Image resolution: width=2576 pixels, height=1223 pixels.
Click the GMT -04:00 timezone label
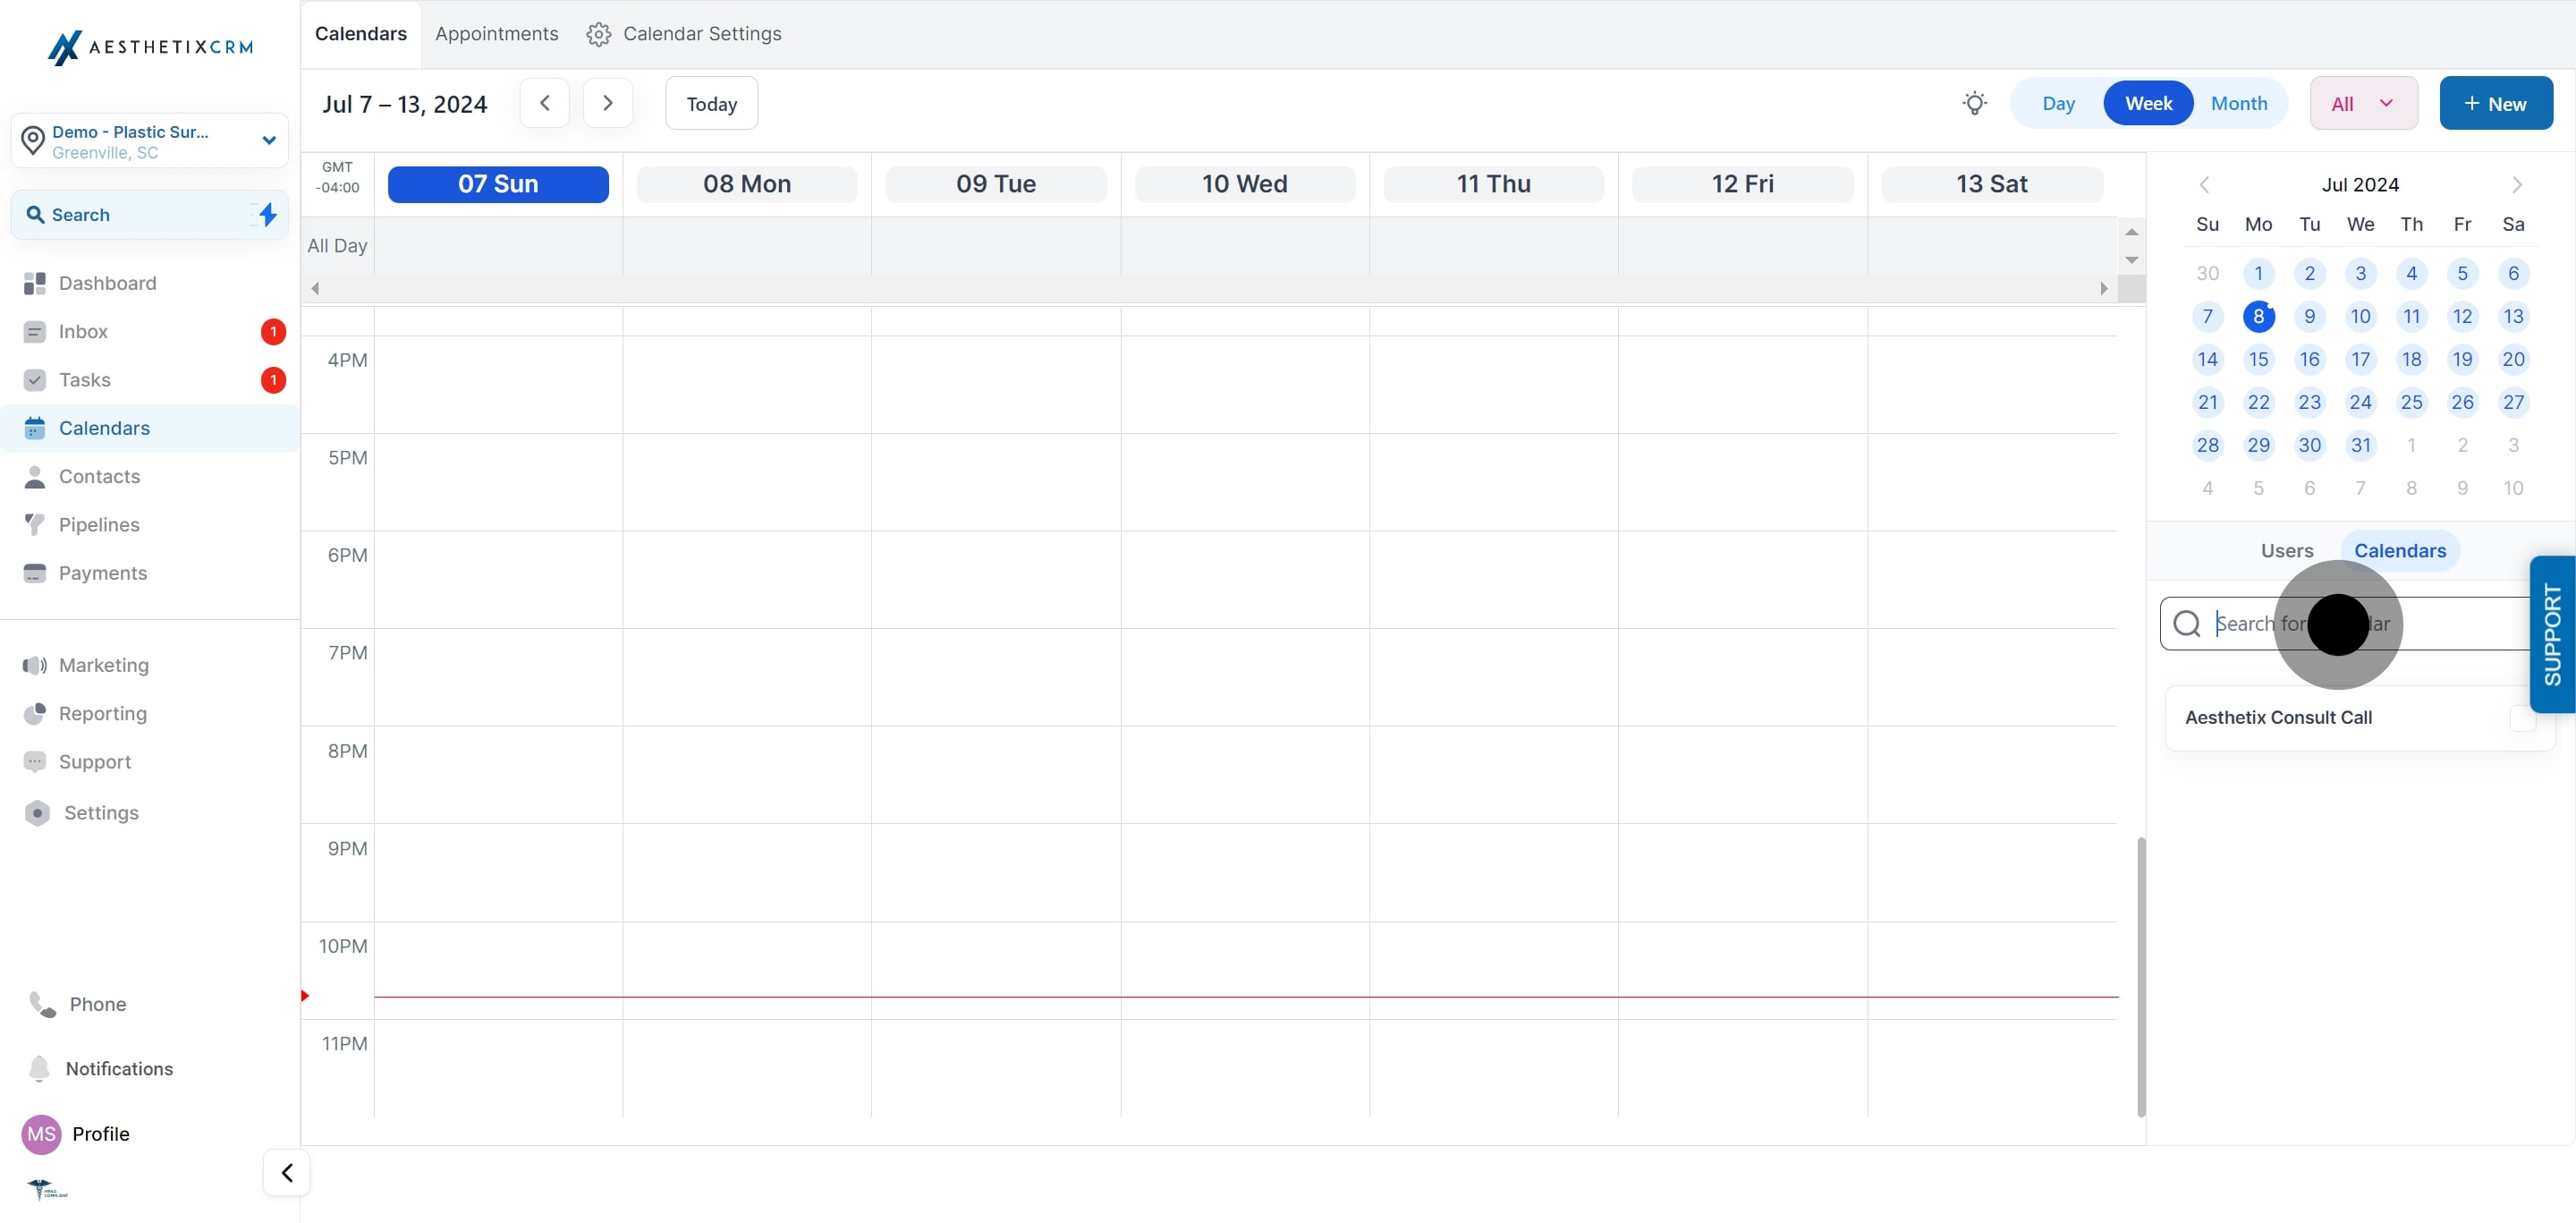tap(337, 177)
